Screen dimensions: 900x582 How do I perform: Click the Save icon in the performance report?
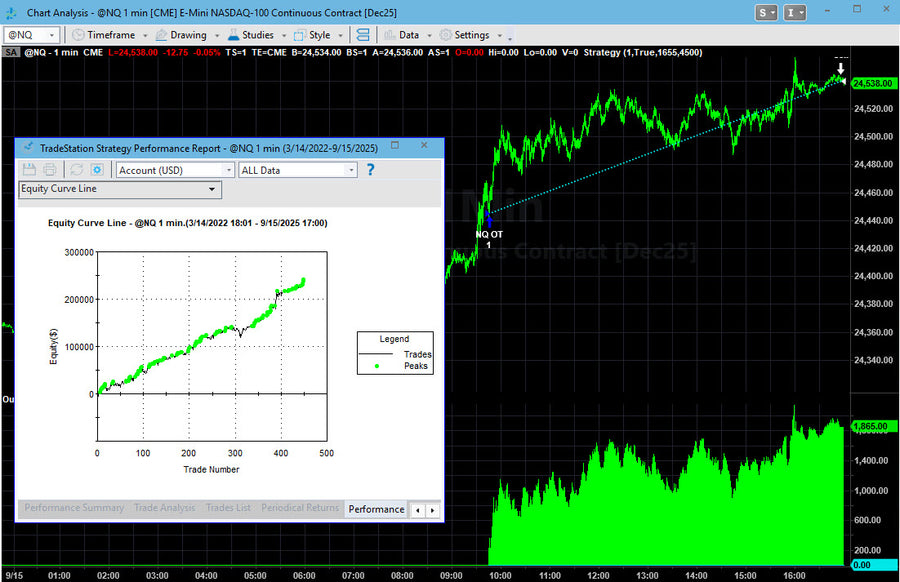tap(30, 169)
